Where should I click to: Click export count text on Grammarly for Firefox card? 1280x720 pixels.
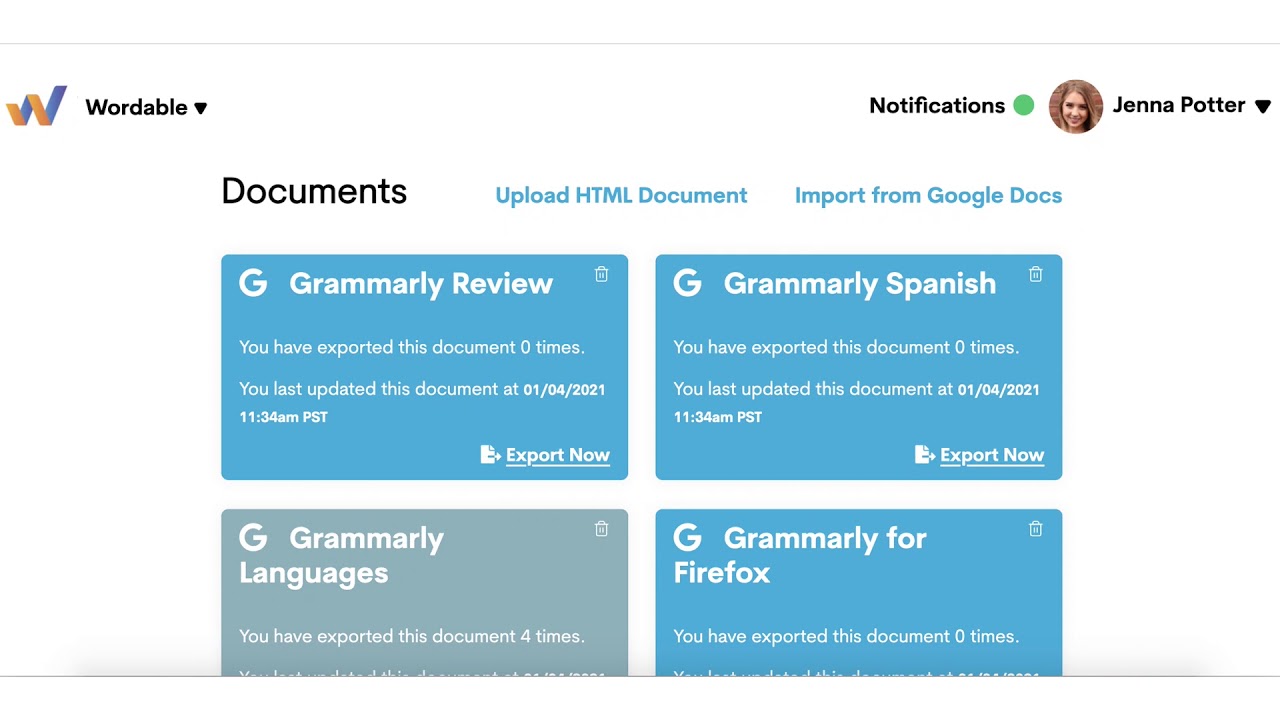click(x=846, y=636)
